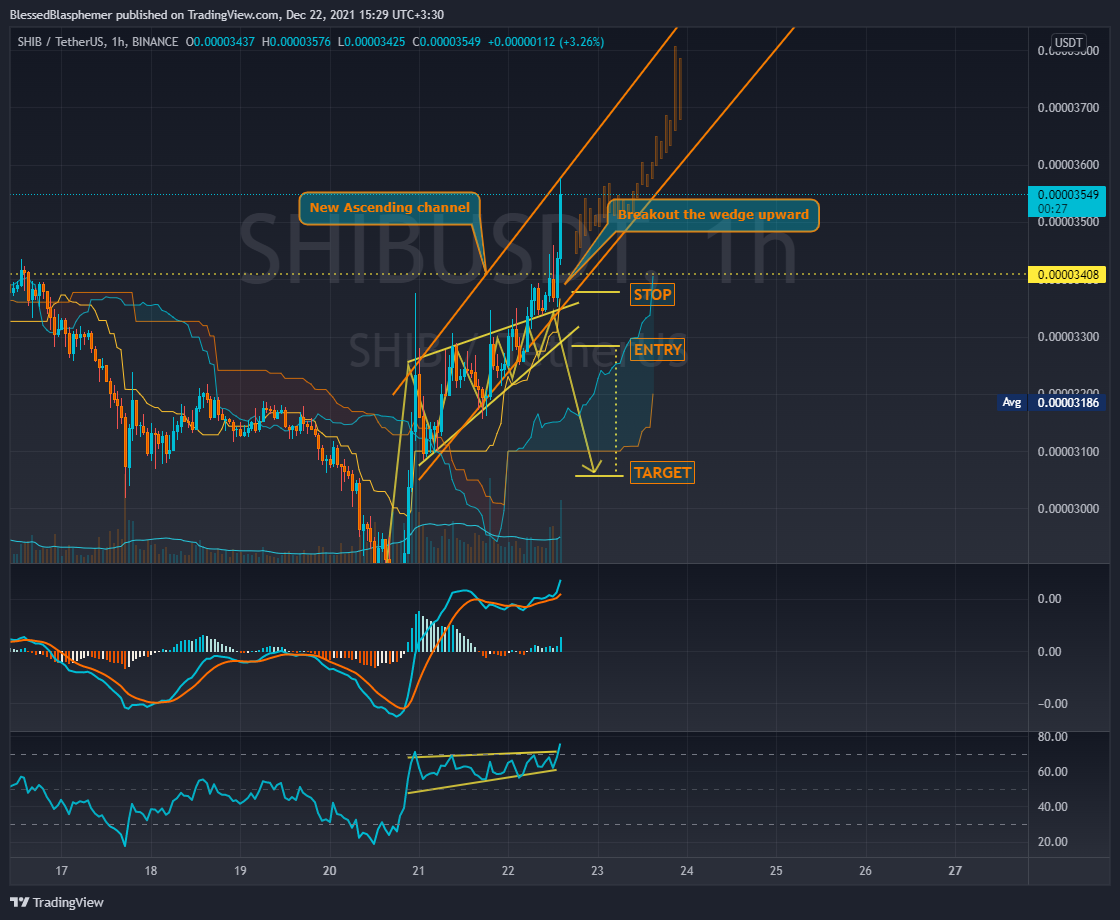Click the ENTRY label box

[x=658, y=349]
